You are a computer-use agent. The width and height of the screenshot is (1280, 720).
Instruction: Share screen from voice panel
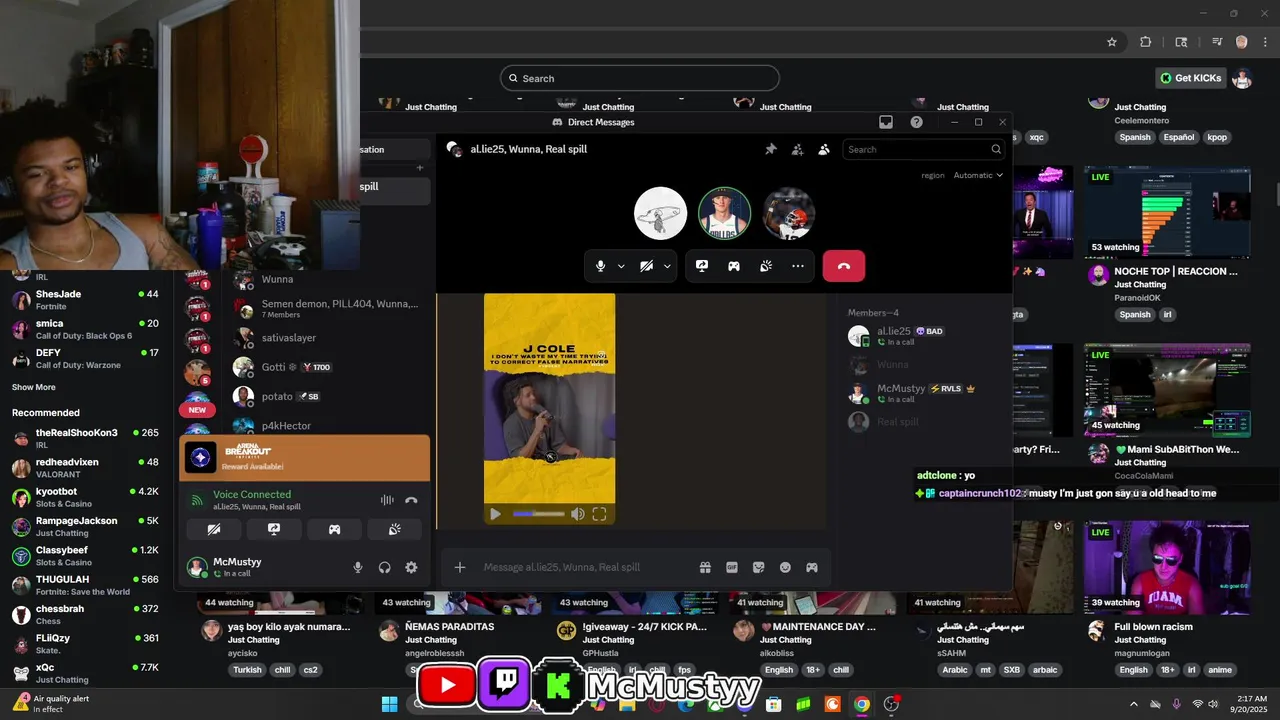pos(274,529)
